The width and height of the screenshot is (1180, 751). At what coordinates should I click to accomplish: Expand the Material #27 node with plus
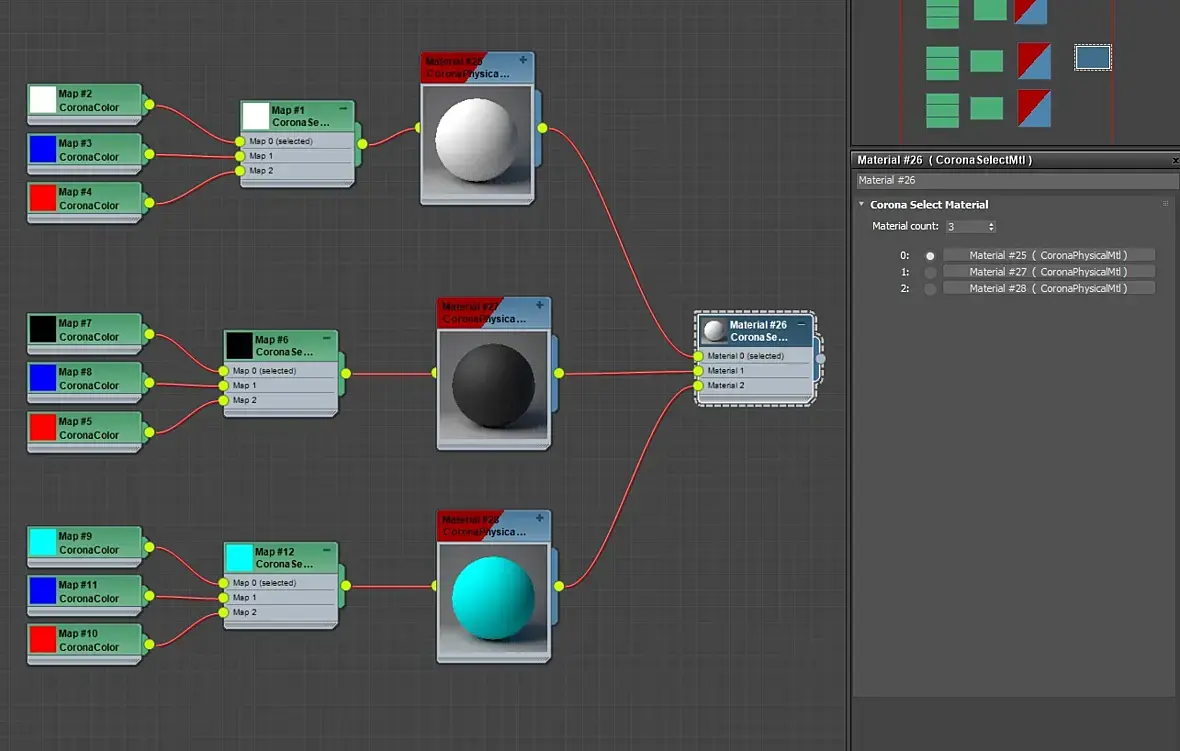(x=540, y=305)
